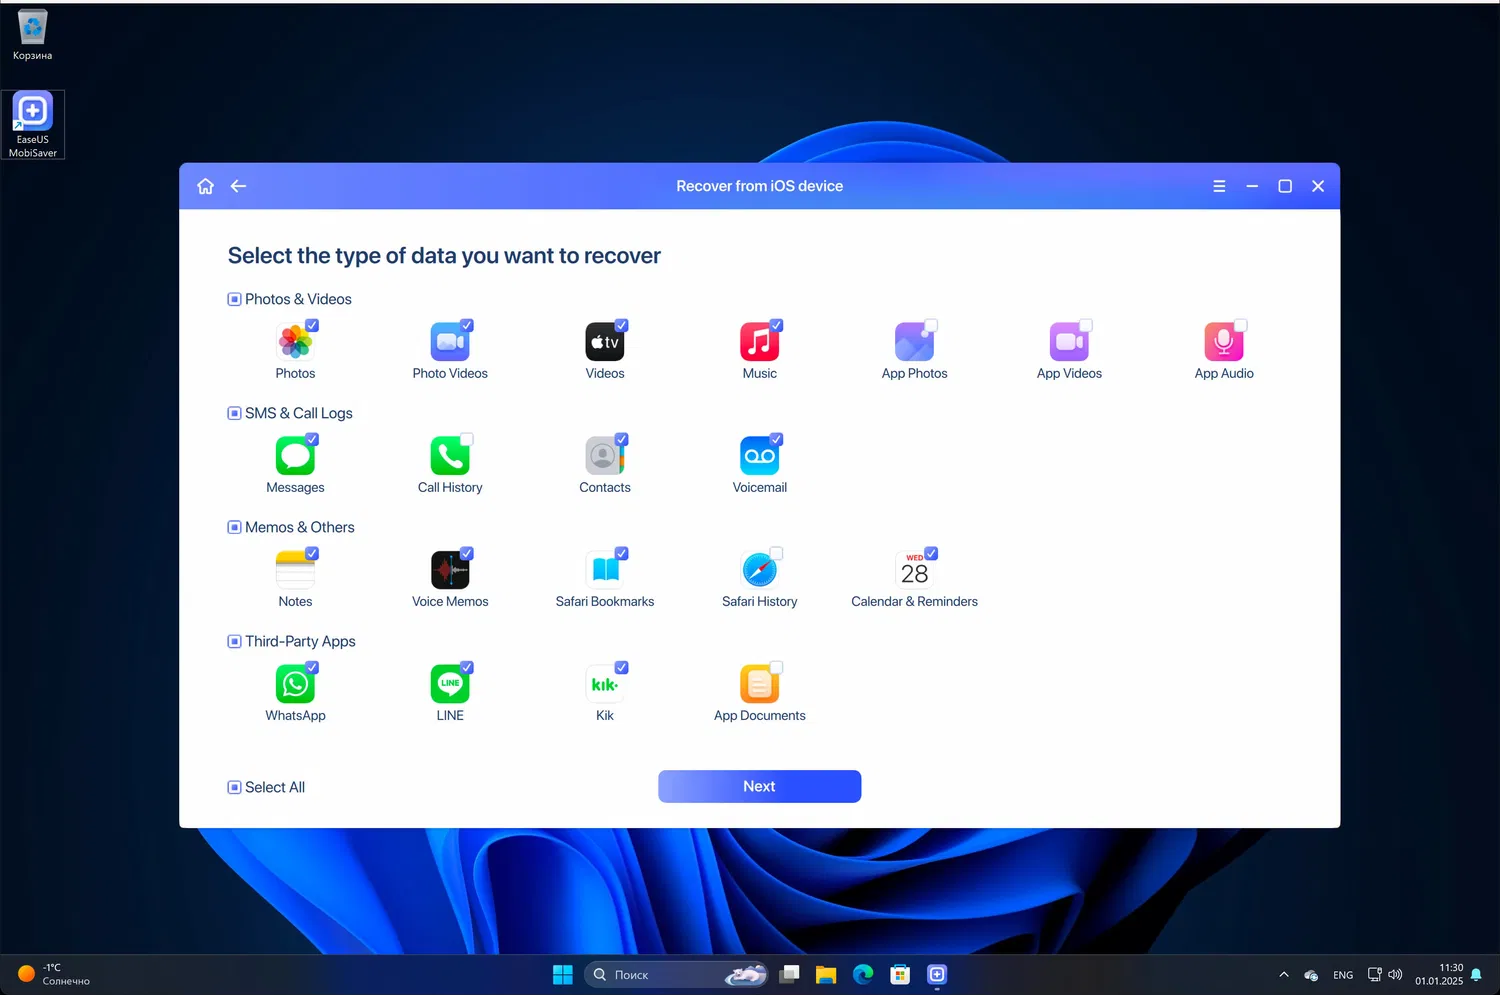Open the hamburger menu in title bar
Screen dimensions: 1500x995
[x=1219, y=186]
